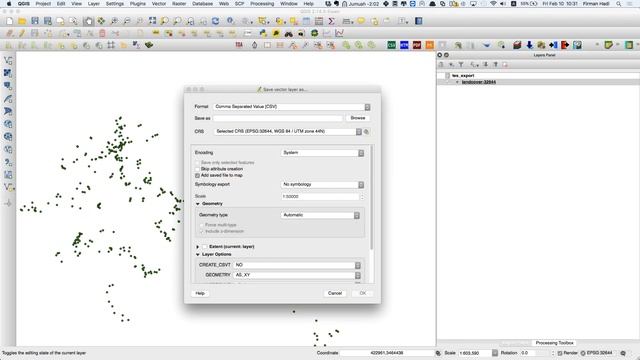Click EPSG:32644 in the status bar
The width and height of the screenshot is (640, 360).
pyautogui.click(x=600, y=353)
